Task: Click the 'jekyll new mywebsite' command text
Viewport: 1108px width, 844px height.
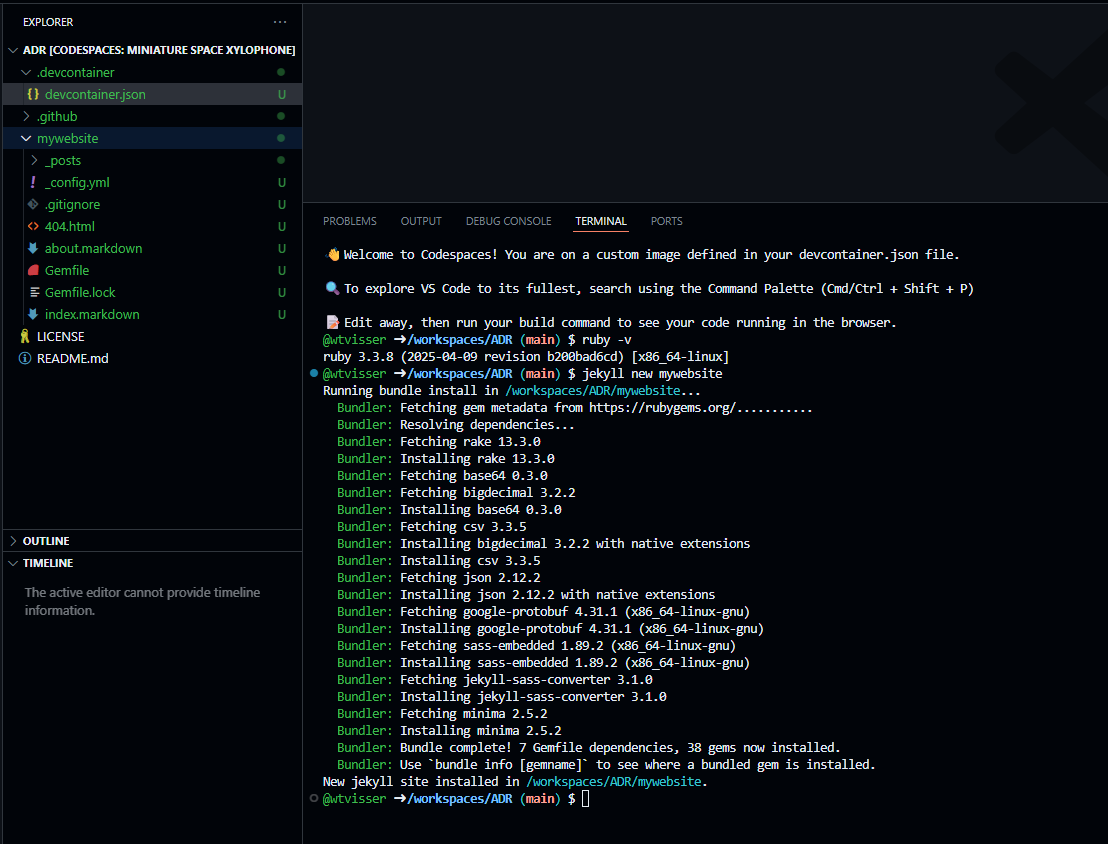Action: [652, 374]
